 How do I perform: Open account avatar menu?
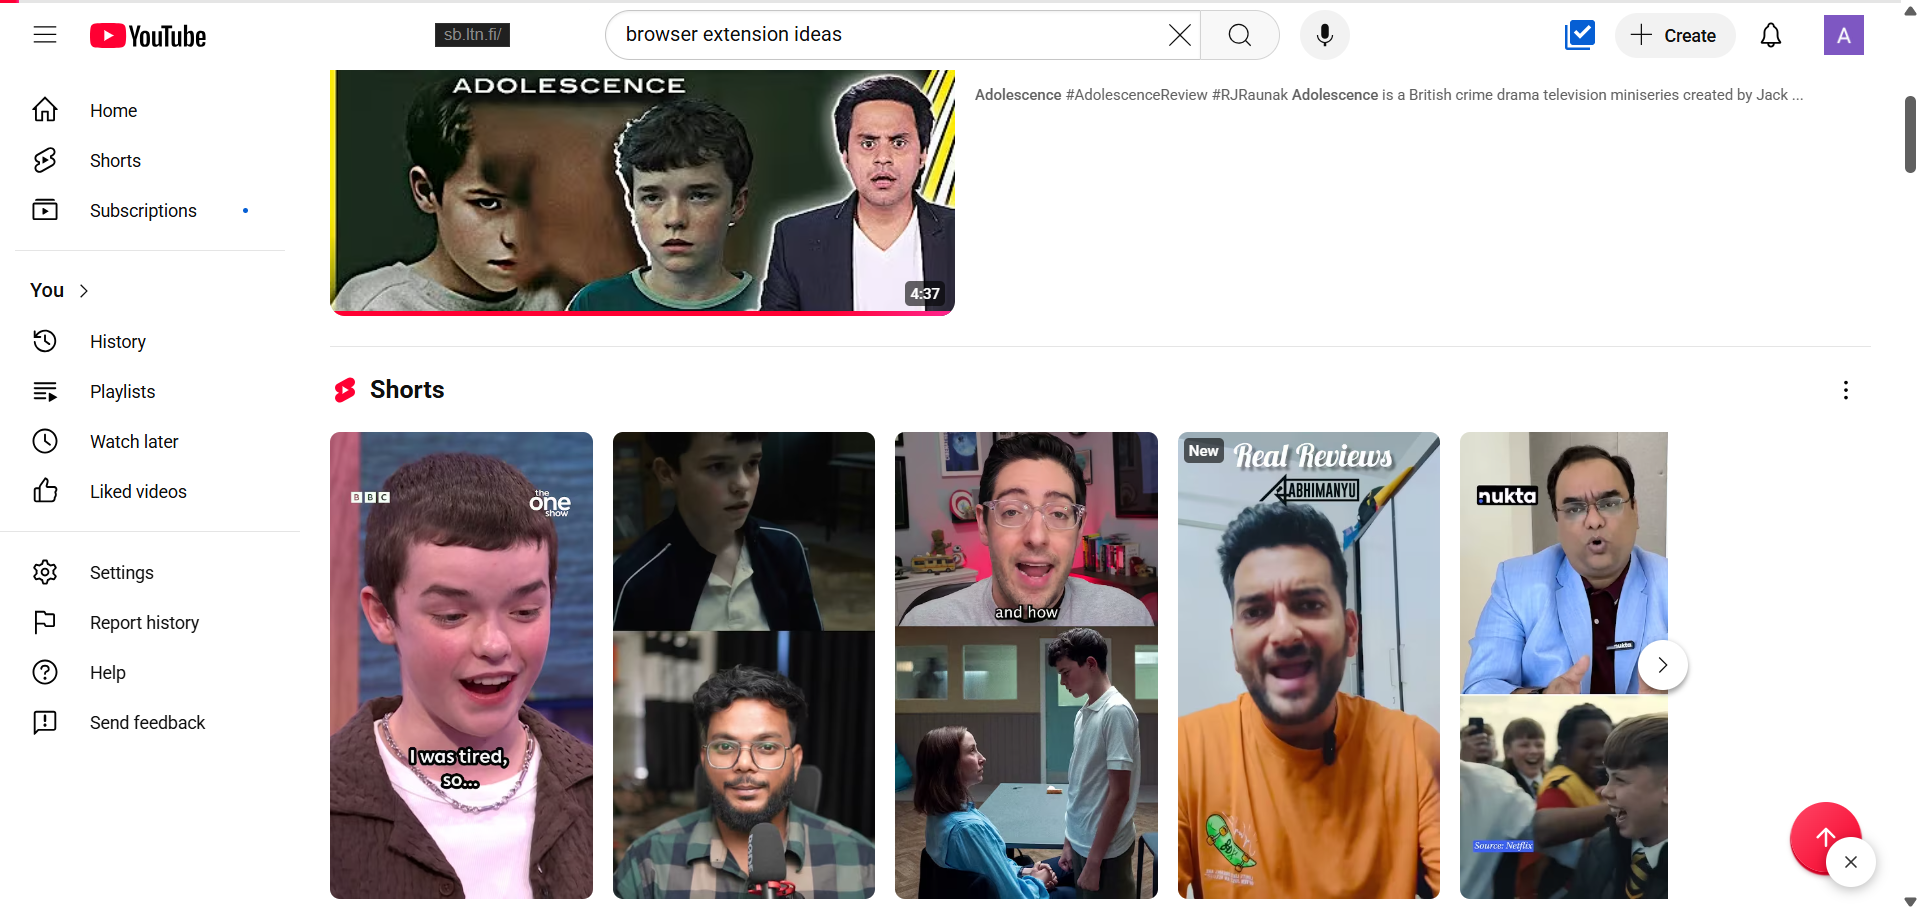point(1844,35)
